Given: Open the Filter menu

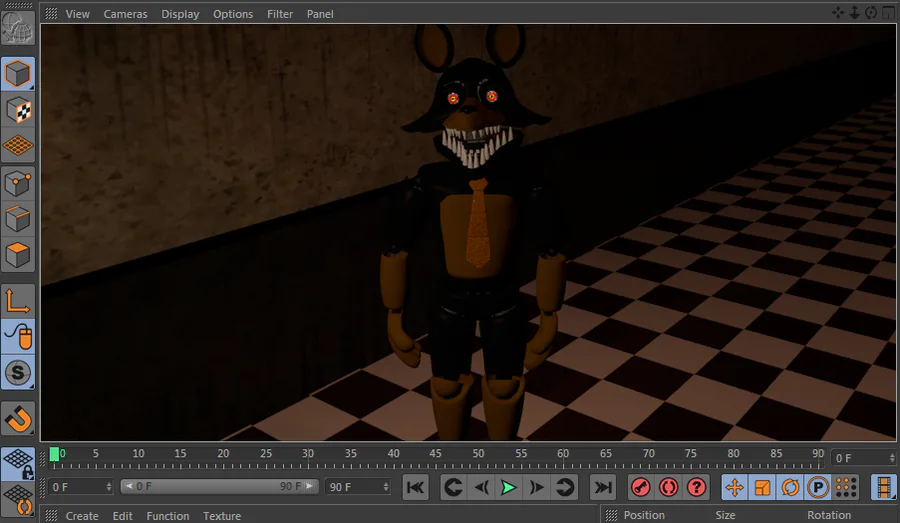Looking at the screenshot, I should click(x=280, y=14).
